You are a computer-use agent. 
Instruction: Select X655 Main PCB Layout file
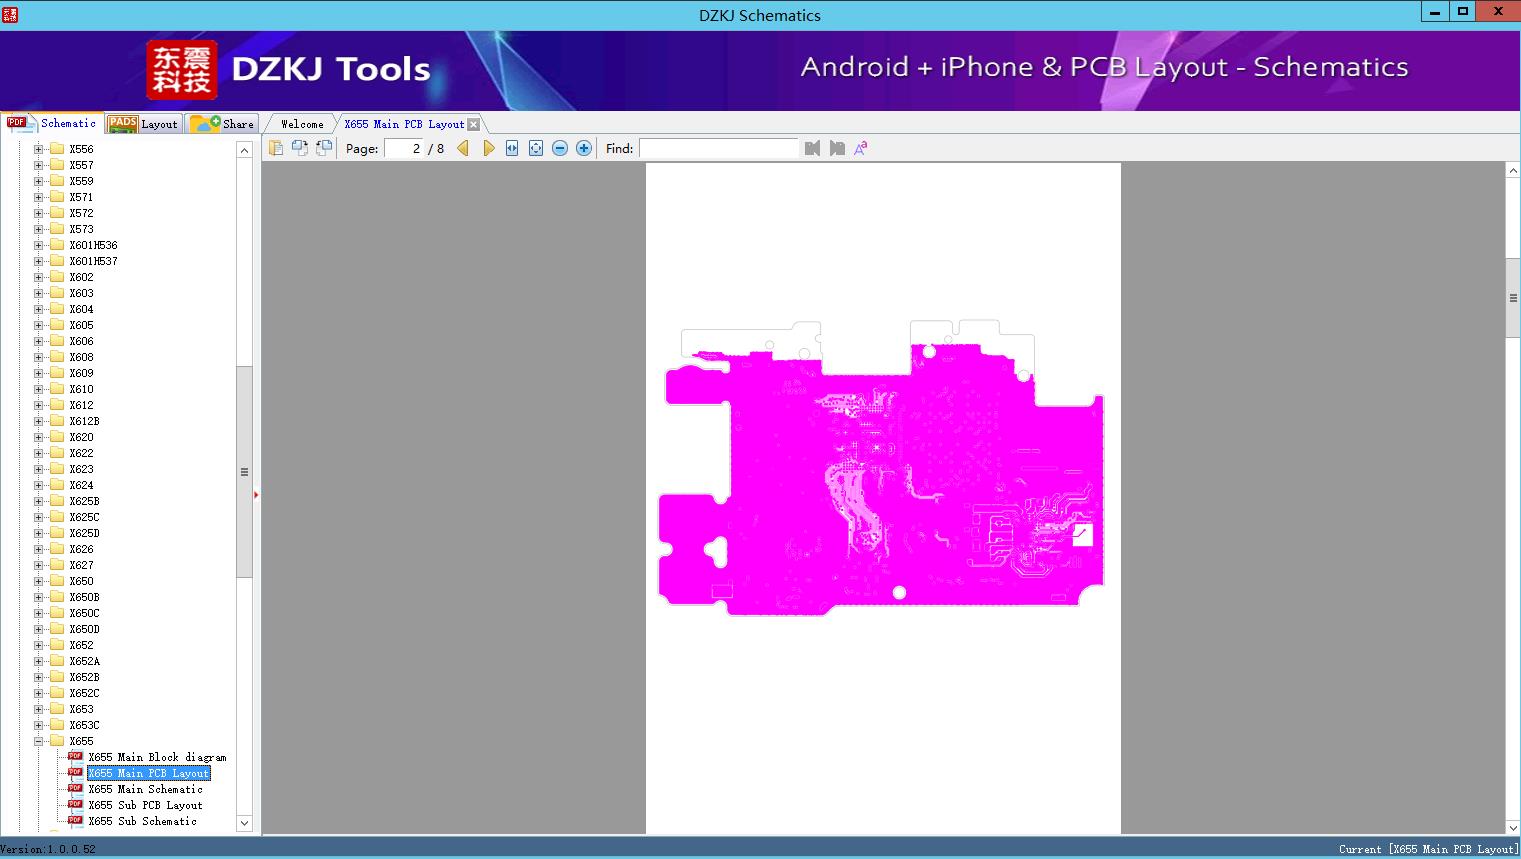(x=149, y=773)
